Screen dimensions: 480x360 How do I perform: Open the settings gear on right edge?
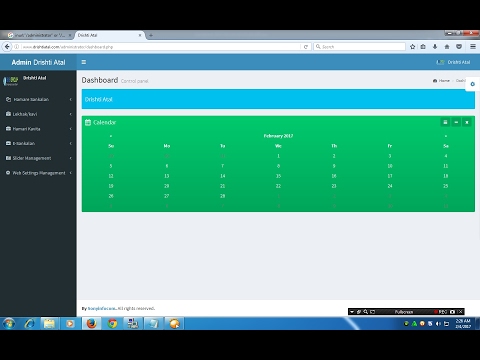(473, 84)
